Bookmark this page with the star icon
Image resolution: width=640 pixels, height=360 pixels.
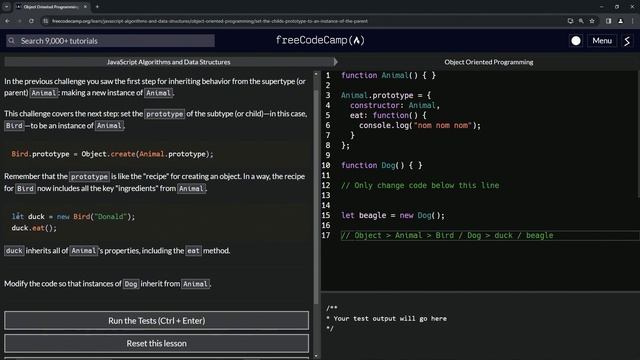[592, 21]
